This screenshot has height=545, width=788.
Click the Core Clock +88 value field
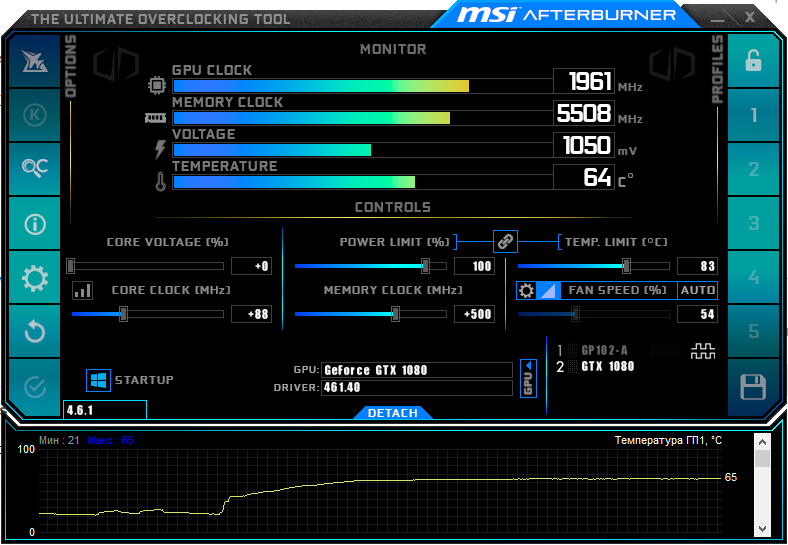pos(251,314)
